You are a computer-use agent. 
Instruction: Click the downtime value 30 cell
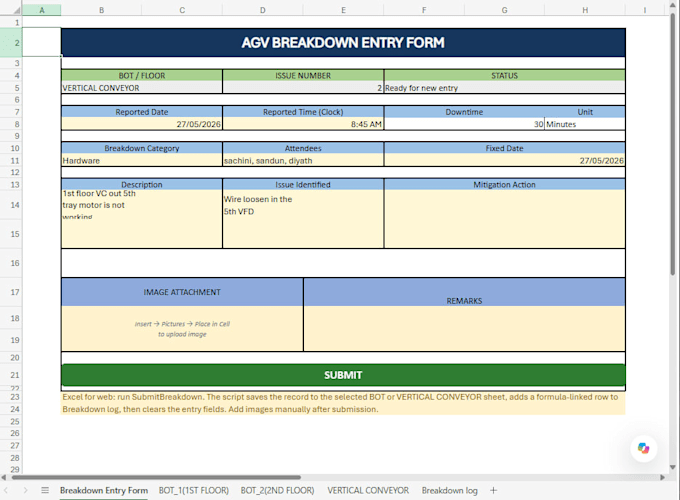464,124
